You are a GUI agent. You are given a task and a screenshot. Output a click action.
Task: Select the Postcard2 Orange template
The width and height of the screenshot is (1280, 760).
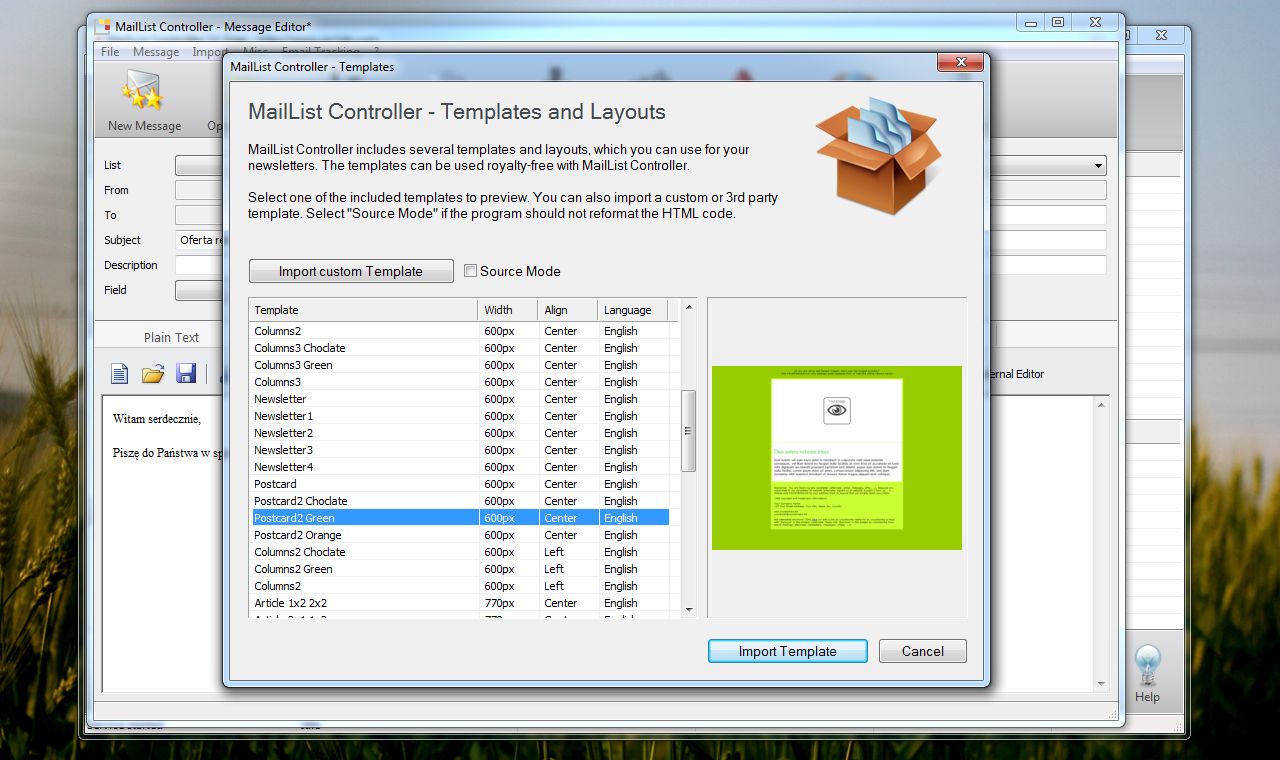[x=459, y=535]
